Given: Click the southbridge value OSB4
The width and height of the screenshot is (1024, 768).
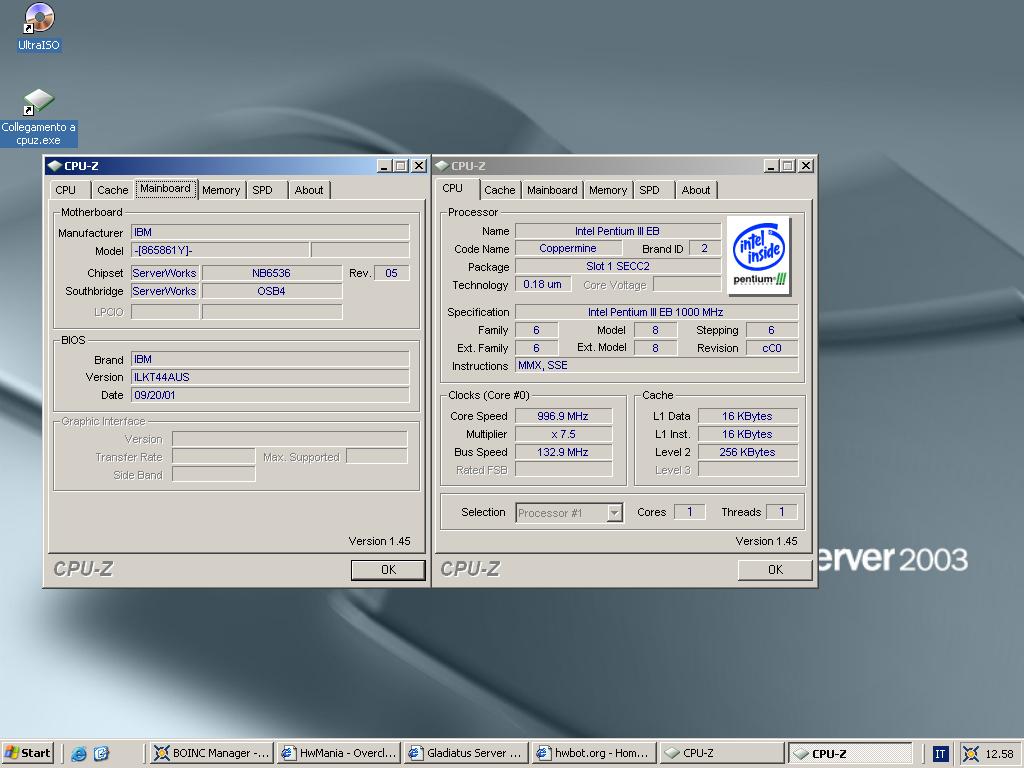Looking at the screenshot, I should (272, 291).
